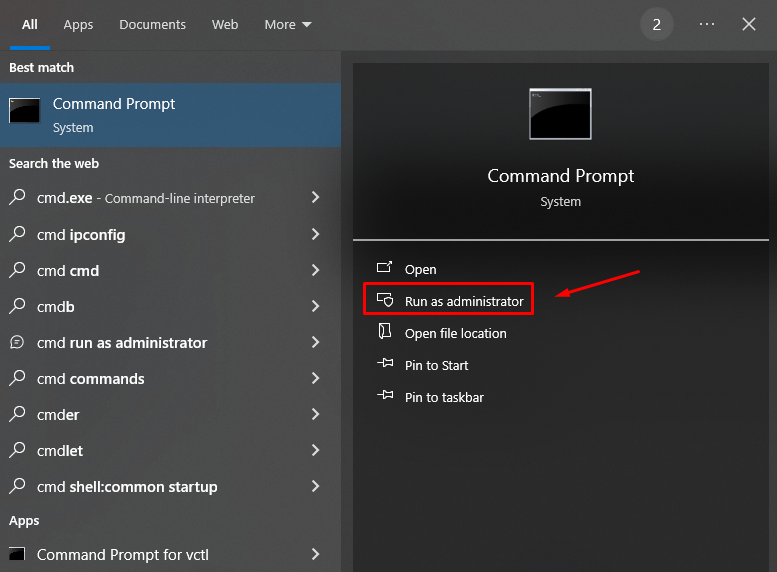Click the Run as administrator shield icon
777x572 pixels.
pos(384,301)
